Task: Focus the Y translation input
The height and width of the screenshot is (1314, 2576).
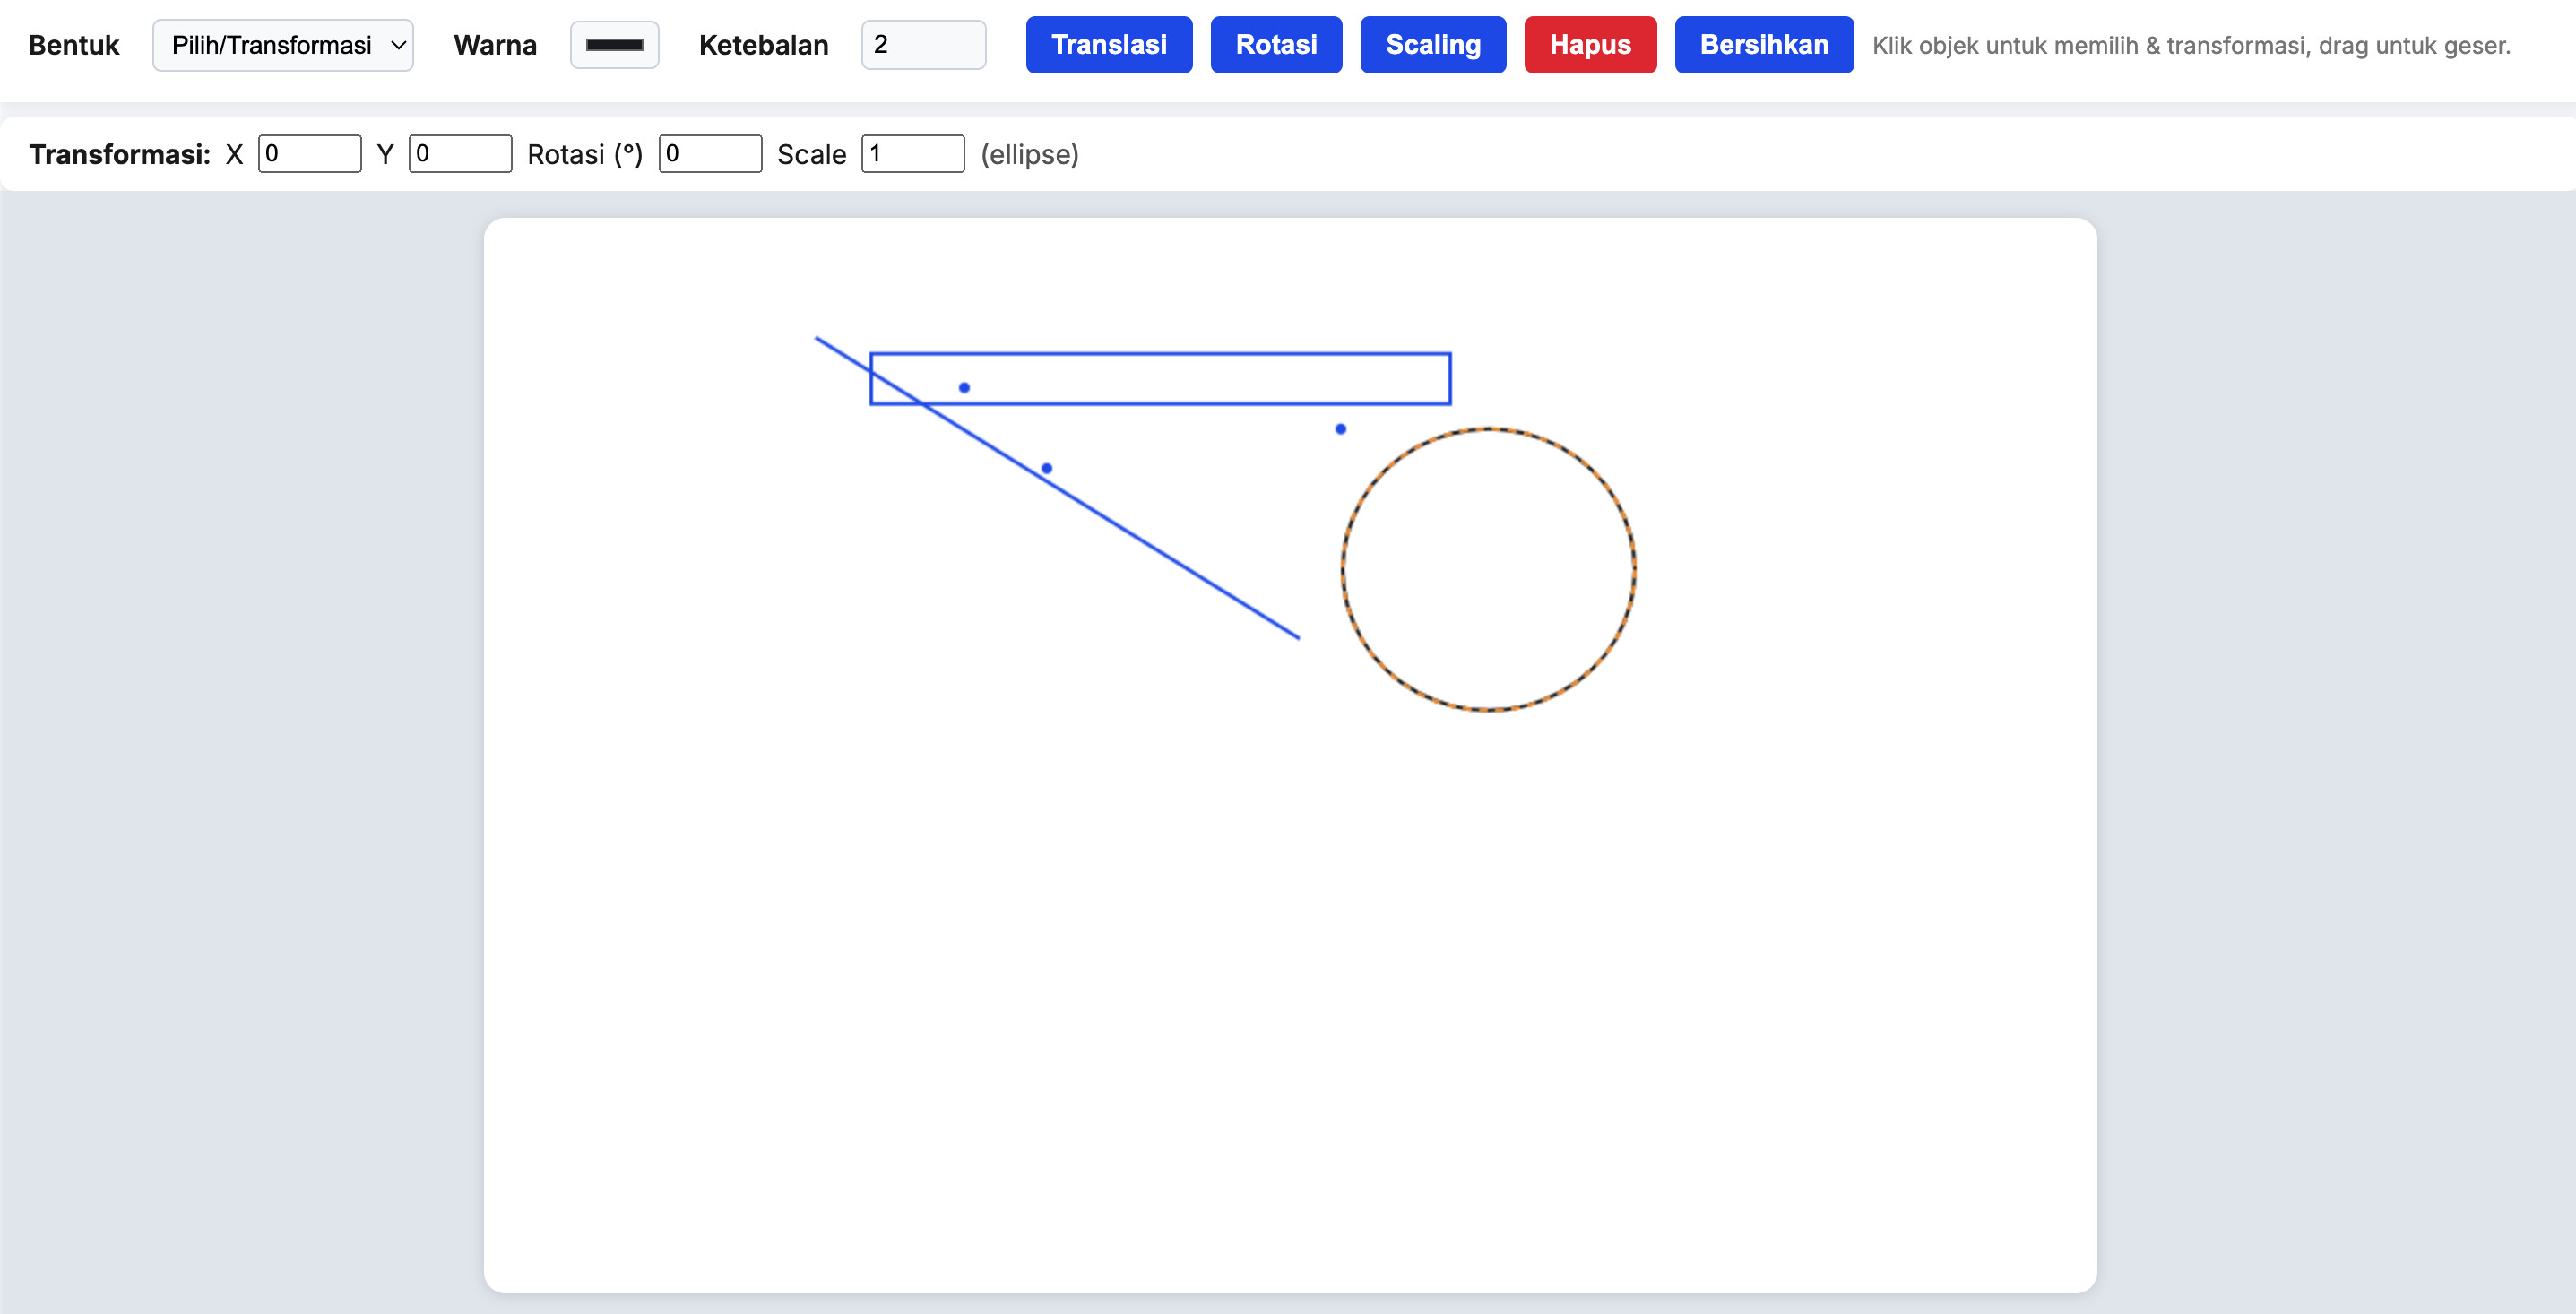Action: (x=460, y=154)
